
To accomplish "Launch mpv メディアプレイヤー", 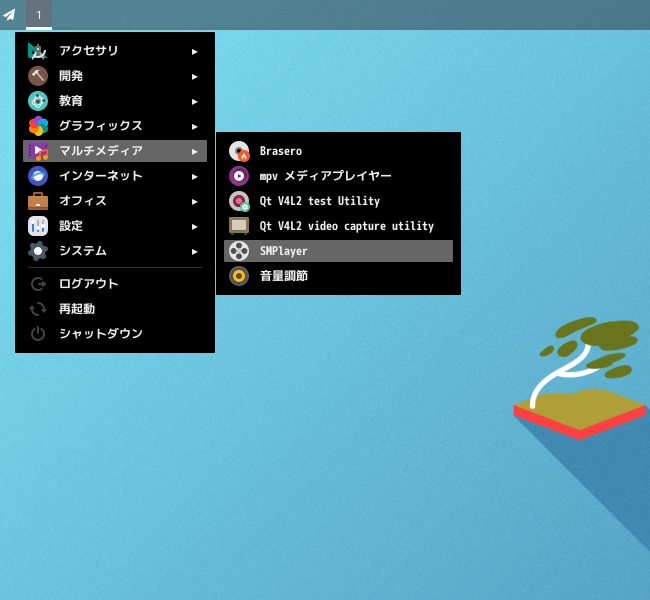I will tap(338, 176).
